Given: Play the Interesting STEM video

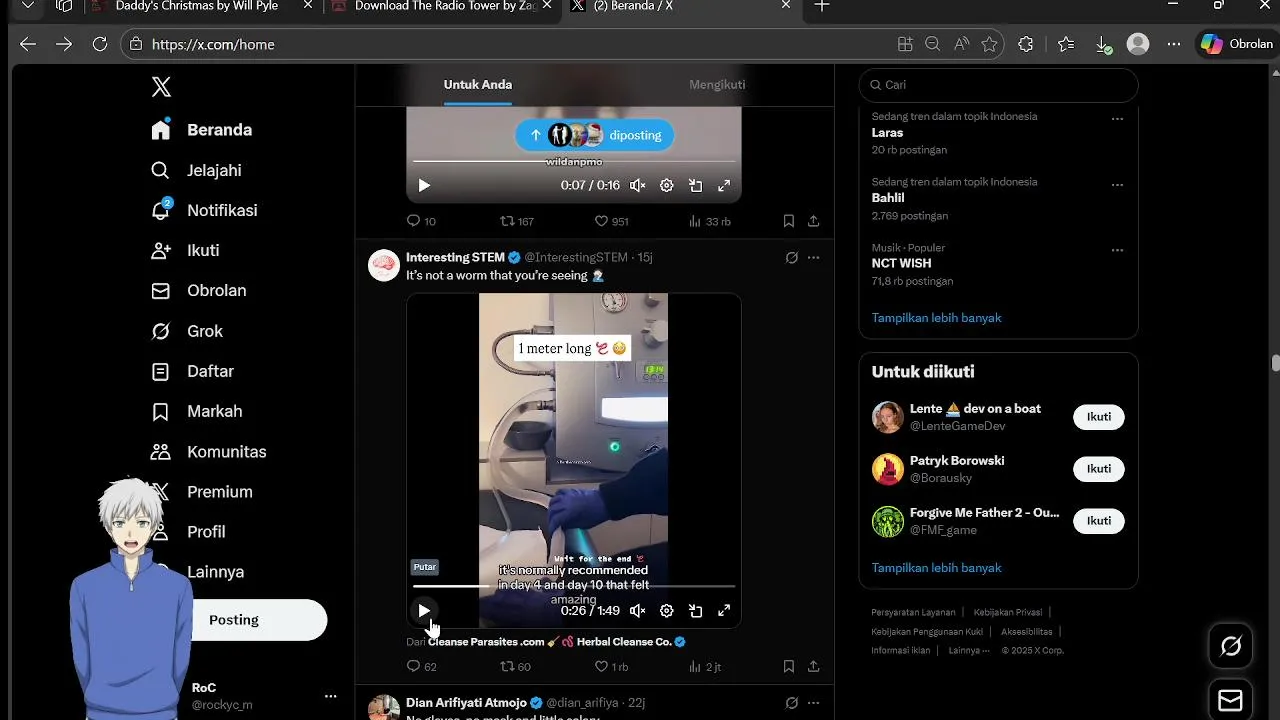Looking at the screenshot, I should [x=424, y=610].
